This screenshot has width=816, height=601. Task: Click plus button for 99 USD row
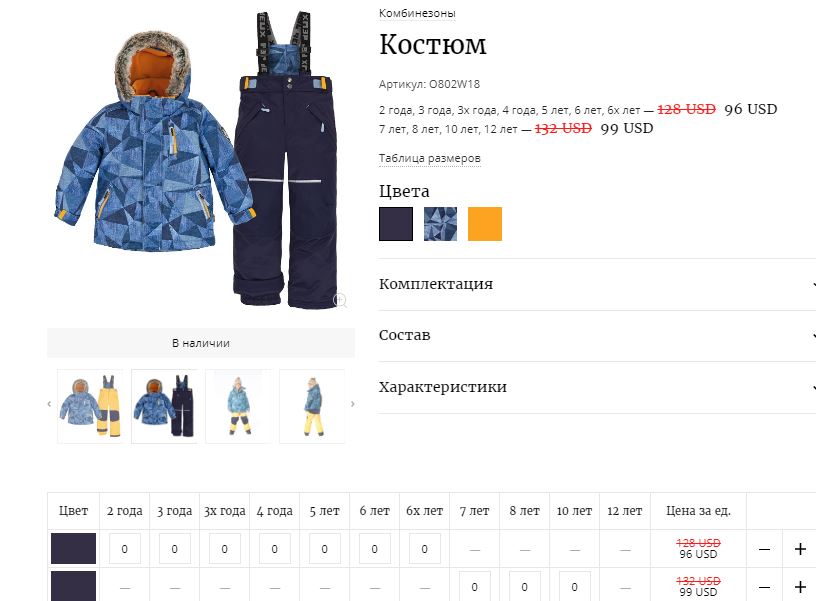[800, 587]
